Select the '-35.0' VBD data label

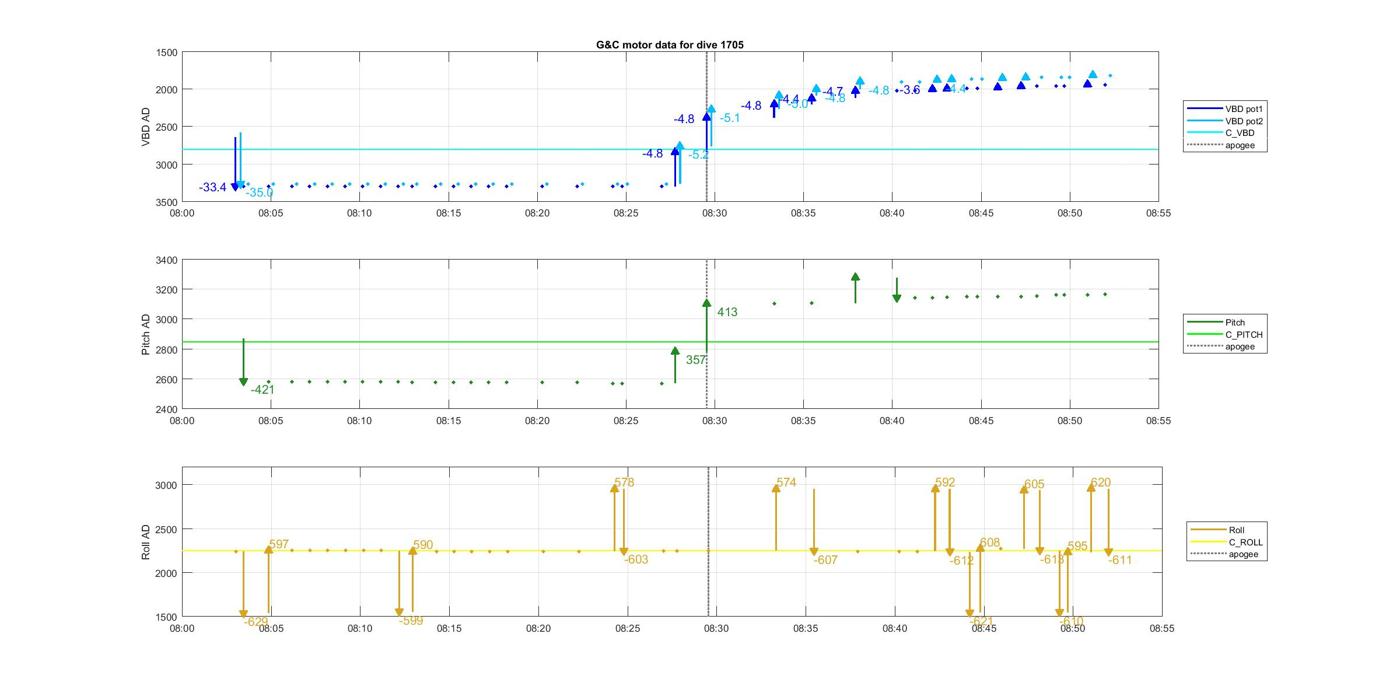[x=260, y=193]
